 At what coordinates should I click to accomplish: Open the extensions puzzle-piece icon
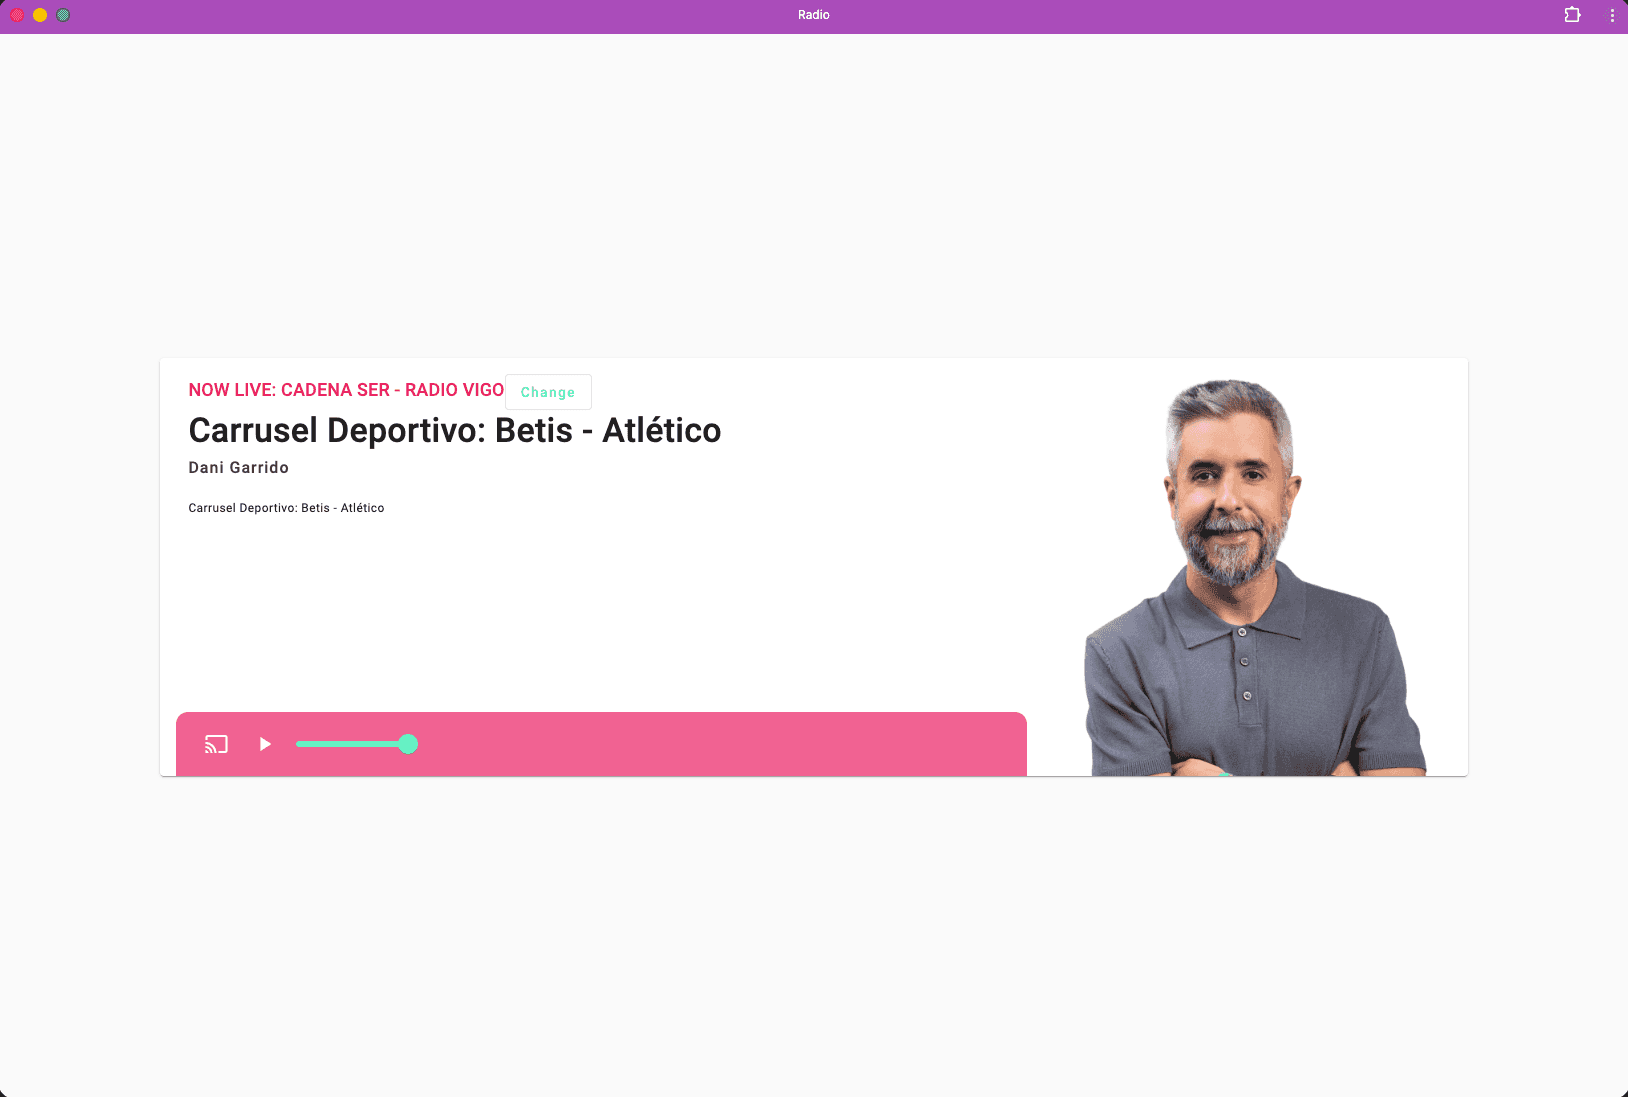[1572, 15]
